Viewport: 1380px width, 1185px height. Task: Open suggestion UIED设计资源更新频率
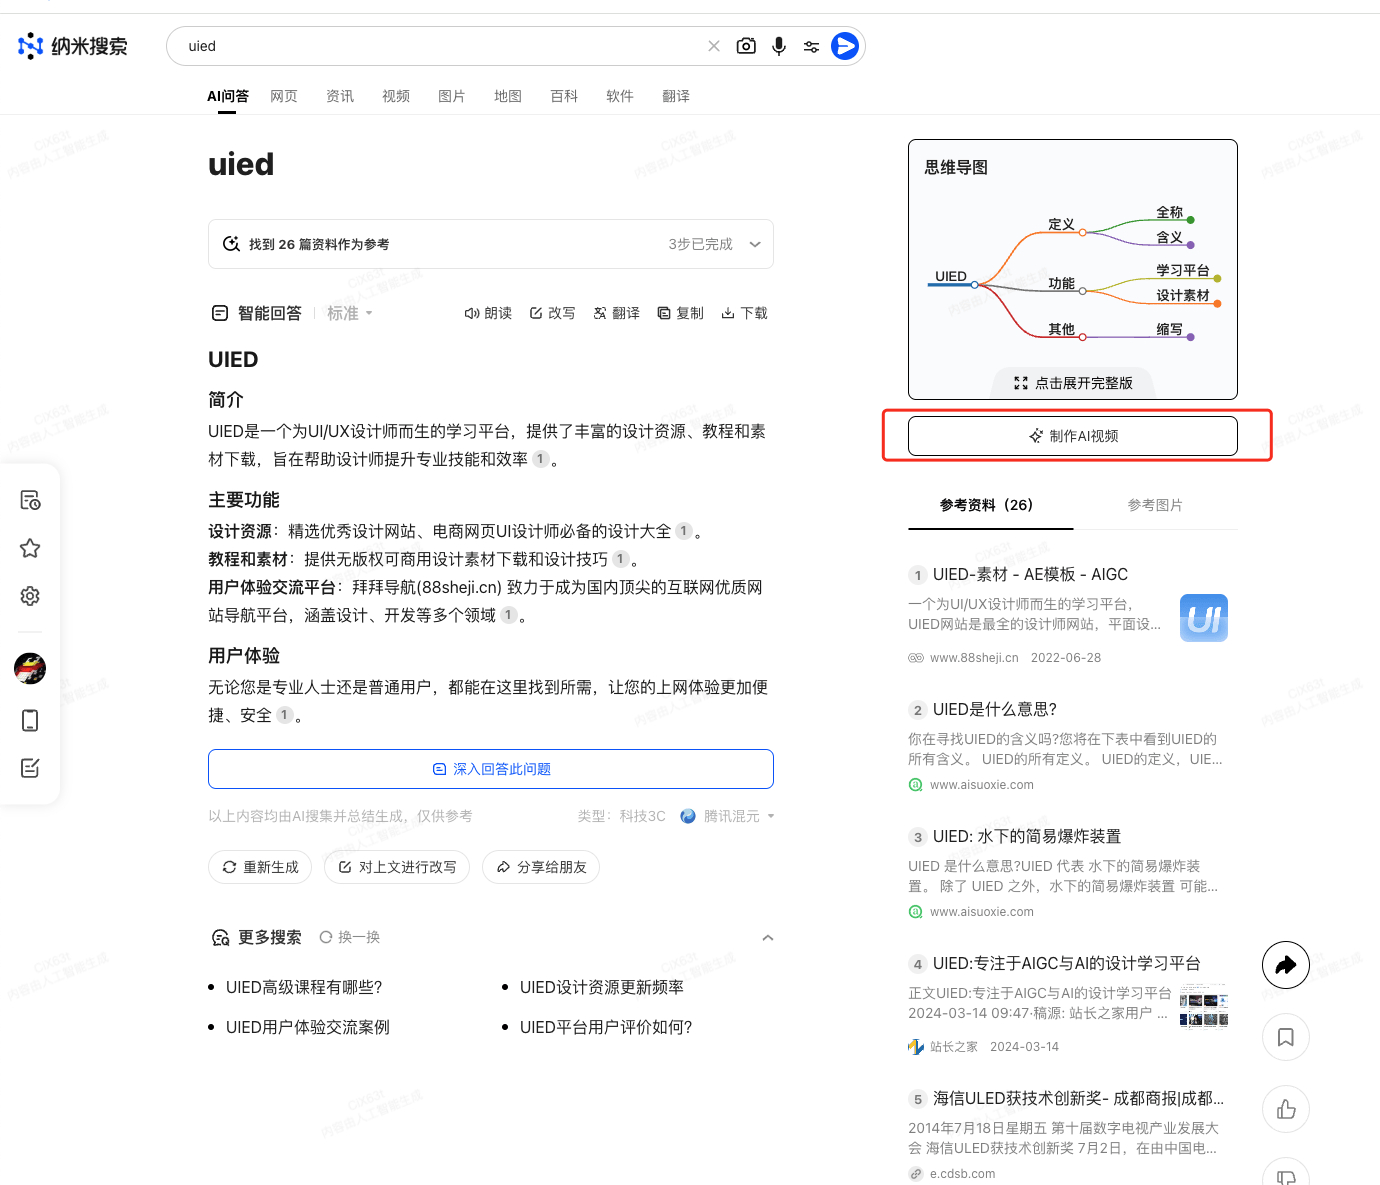click(x=602, y=987)
